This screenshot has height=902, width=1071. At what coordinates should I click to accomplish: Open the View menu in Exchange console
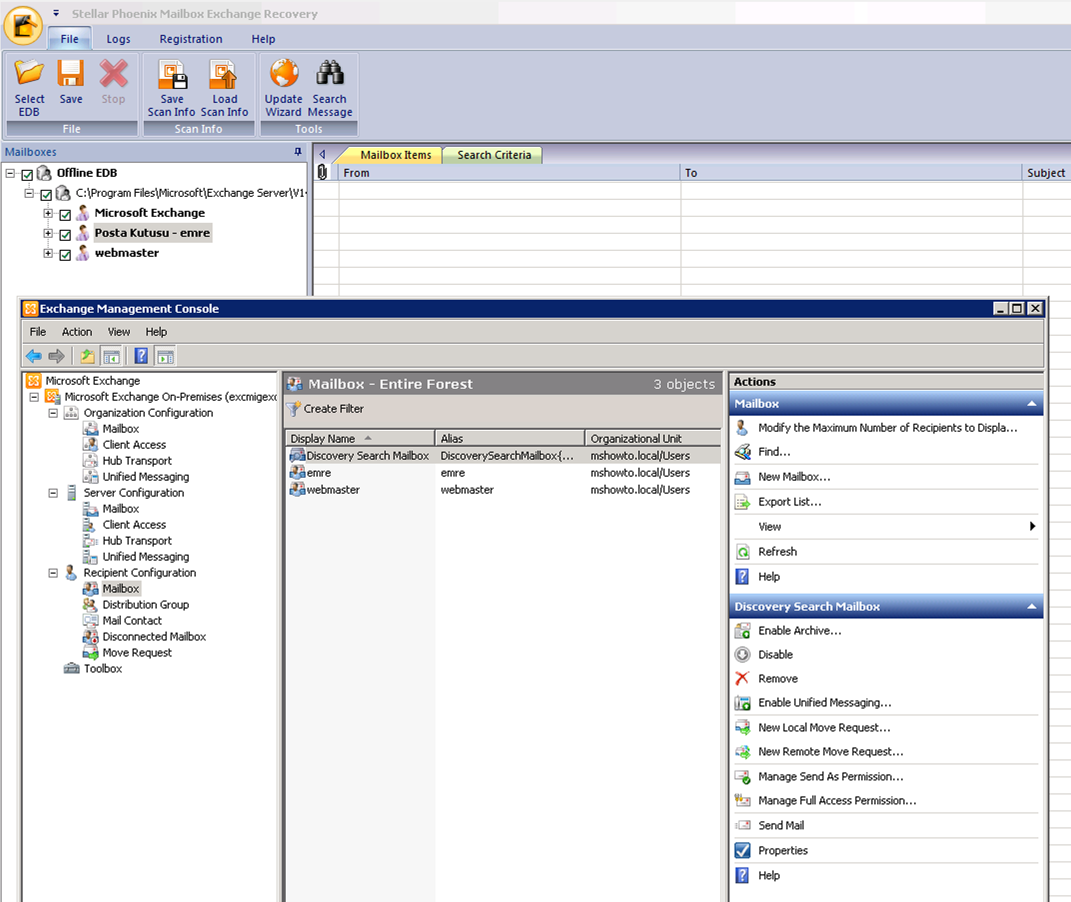(x=119, y=332)
